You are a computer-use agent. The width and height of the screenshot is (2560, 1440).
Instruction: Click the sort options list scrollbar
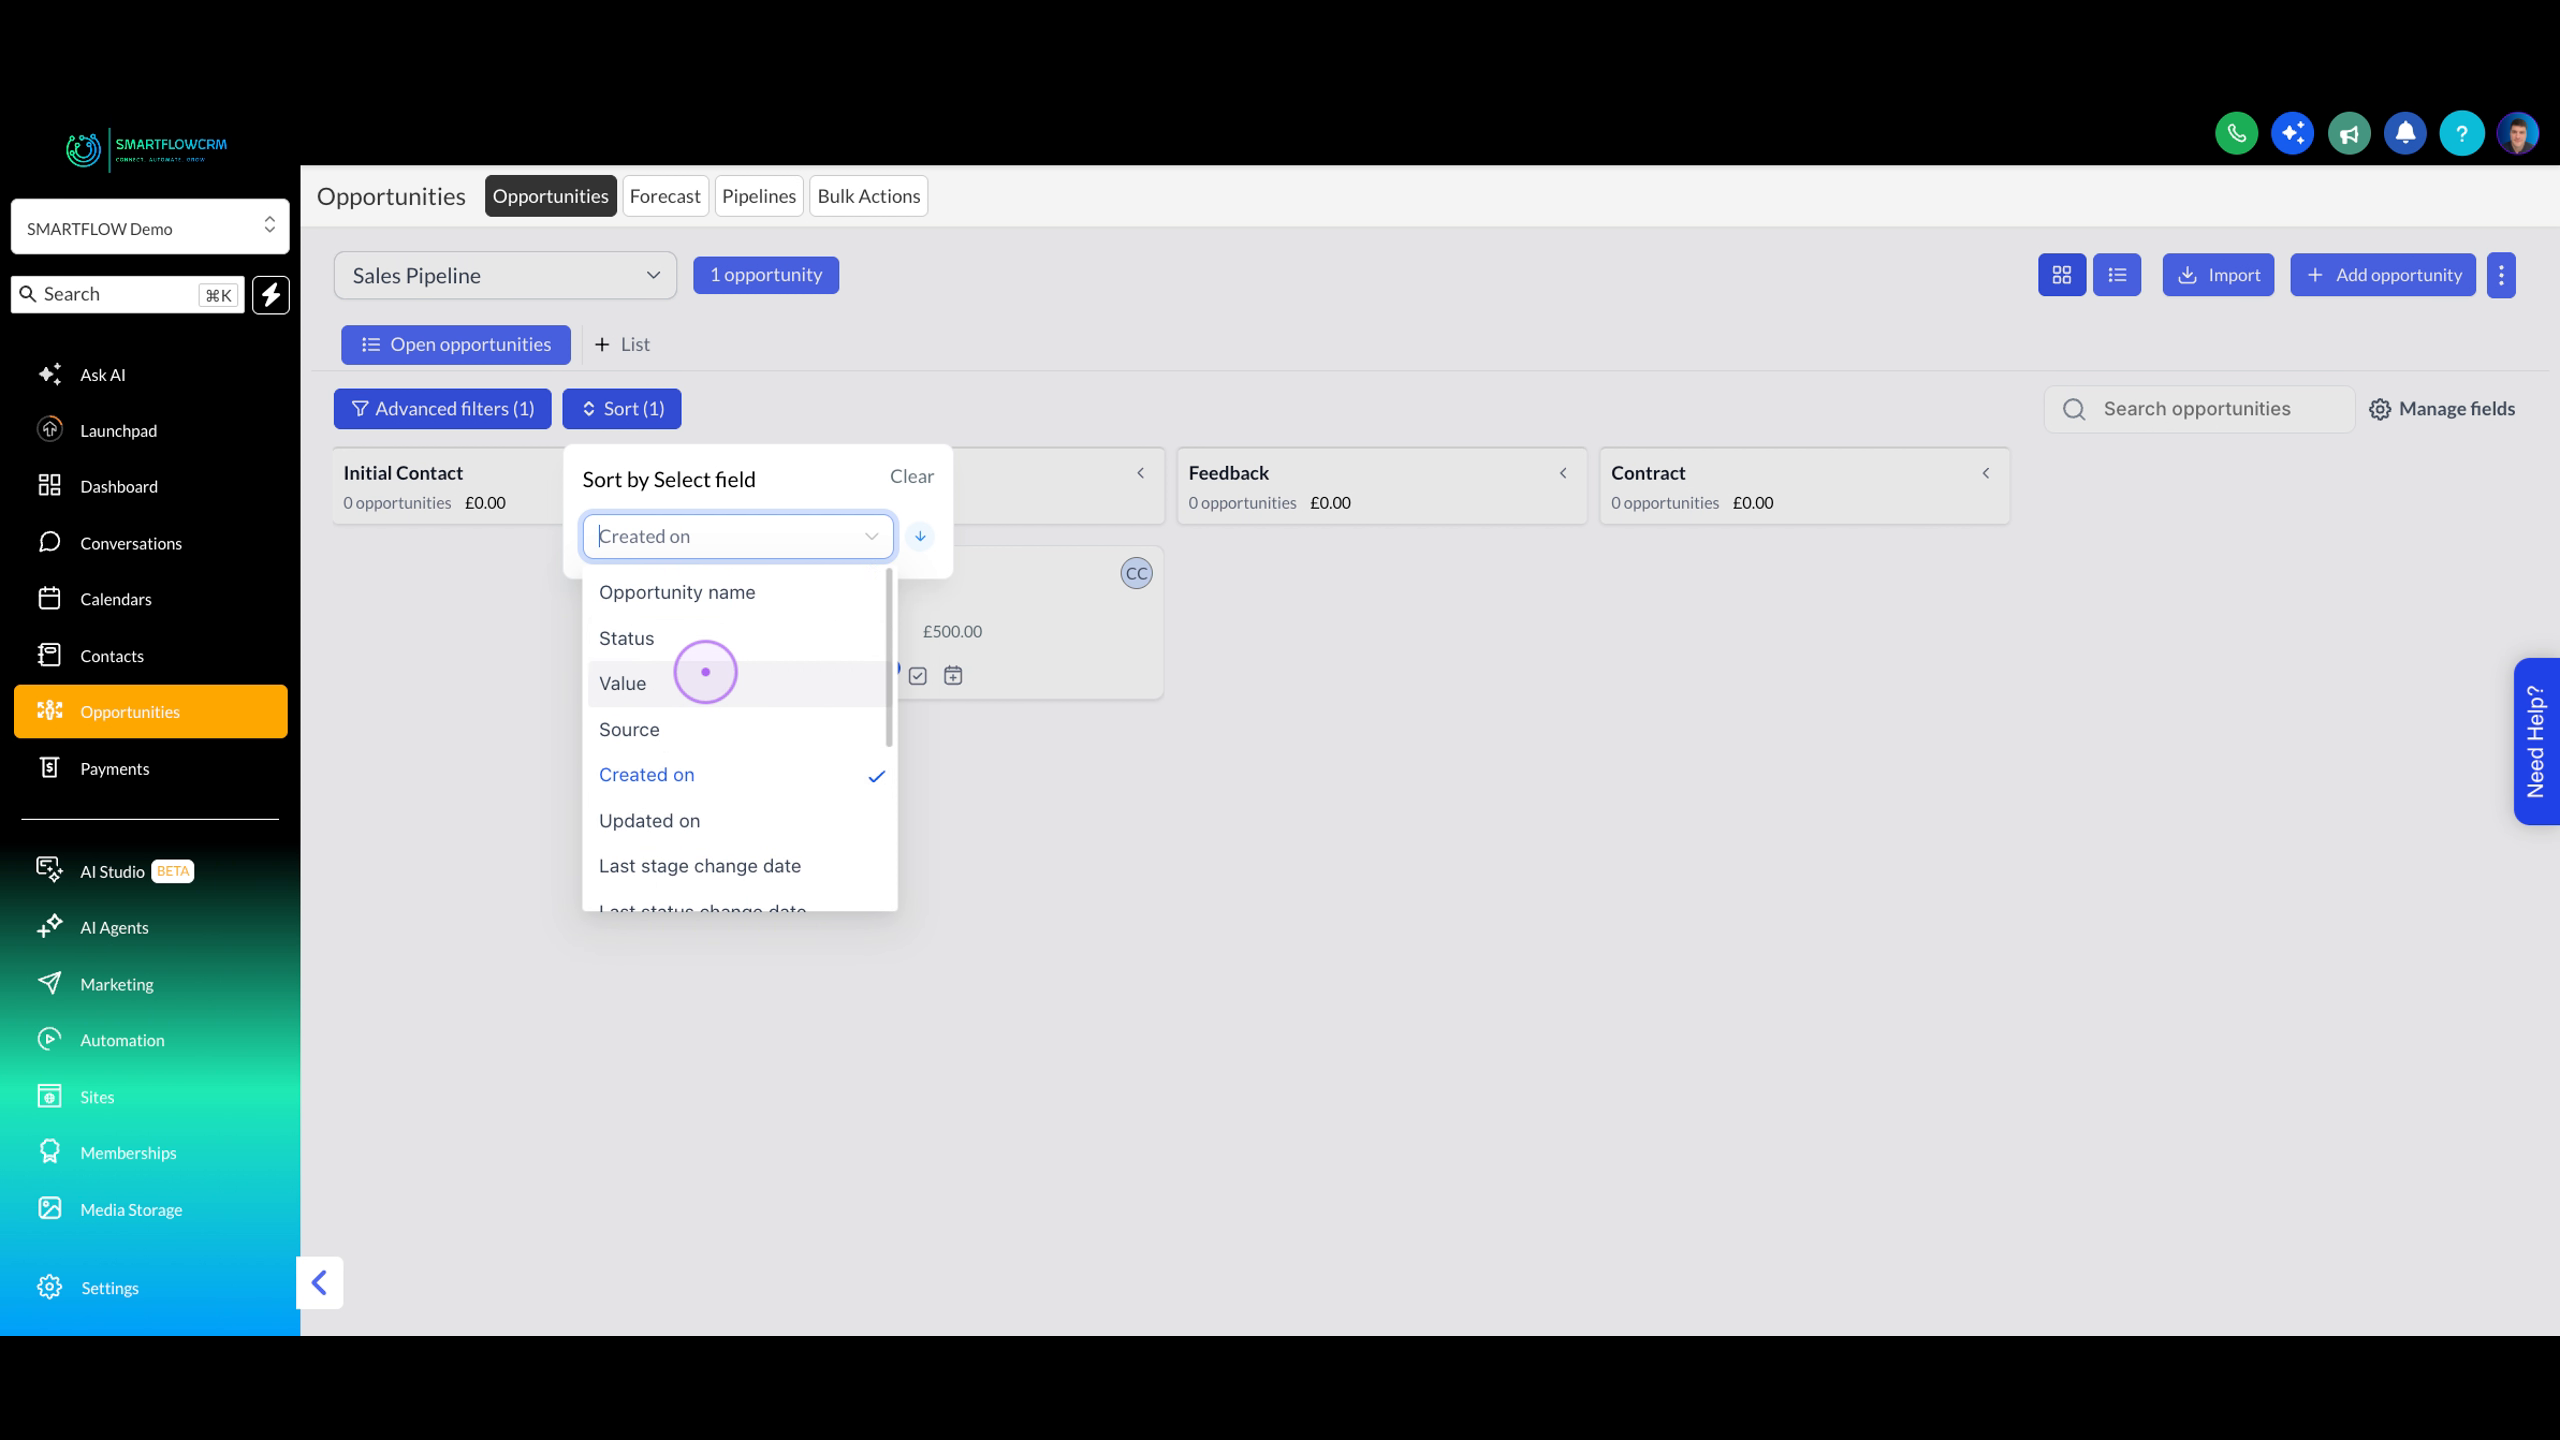[x=889, y=658]
